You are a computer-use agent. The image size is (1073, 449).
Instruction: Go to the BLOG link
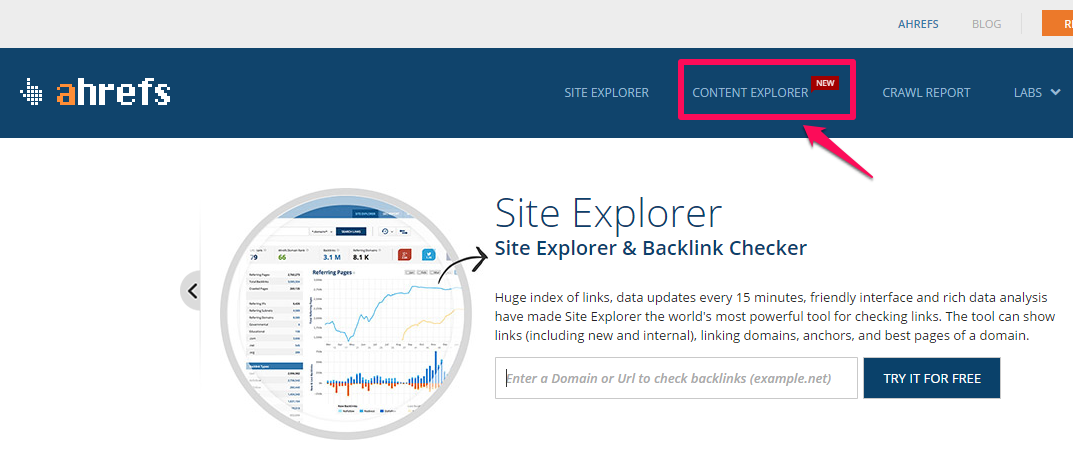986,24
